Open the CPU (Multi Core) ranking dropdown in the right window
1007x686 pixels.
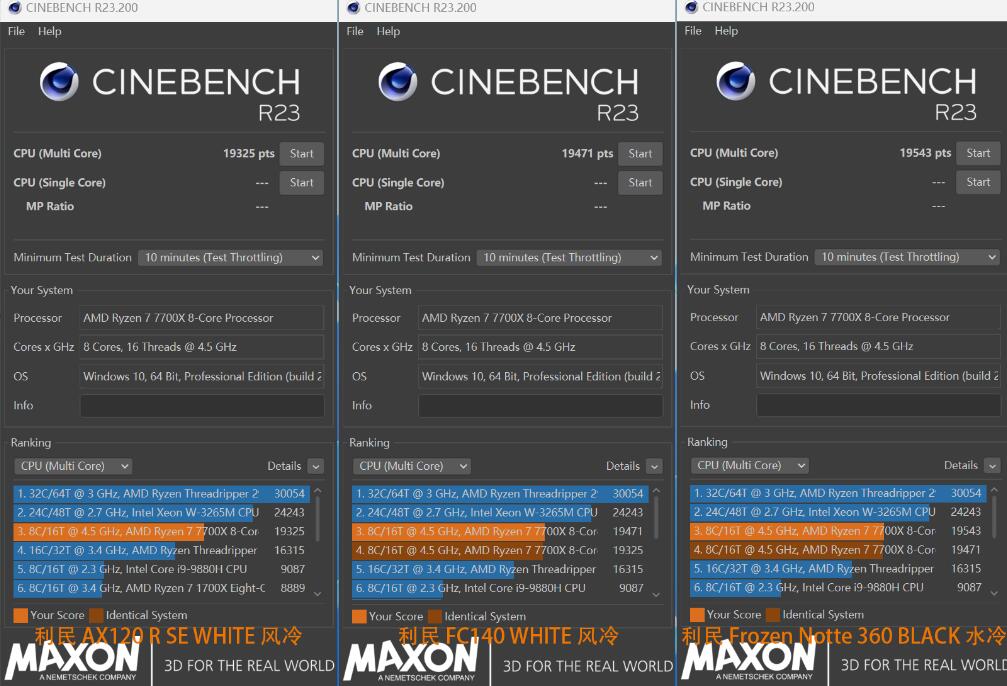tap(749, 465)
